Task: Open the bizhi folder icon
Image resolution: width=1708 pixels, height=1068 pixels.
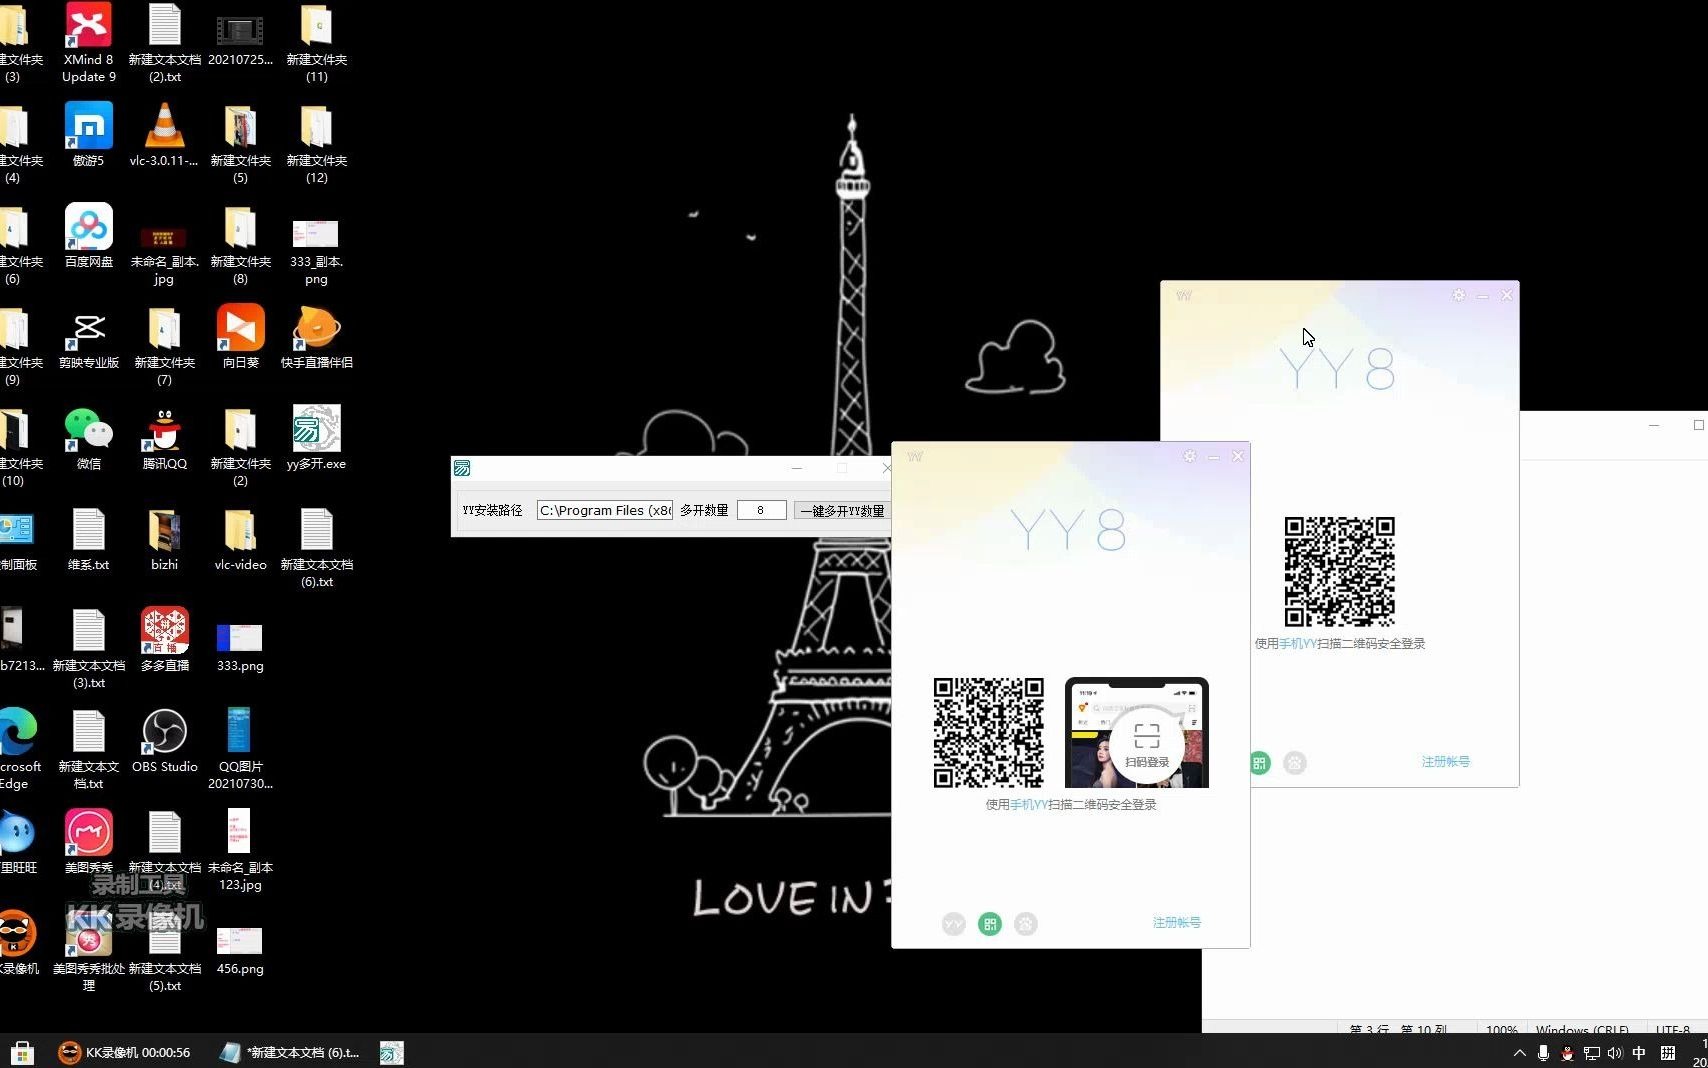Action: pyautogui.click(x=164, y=538)
